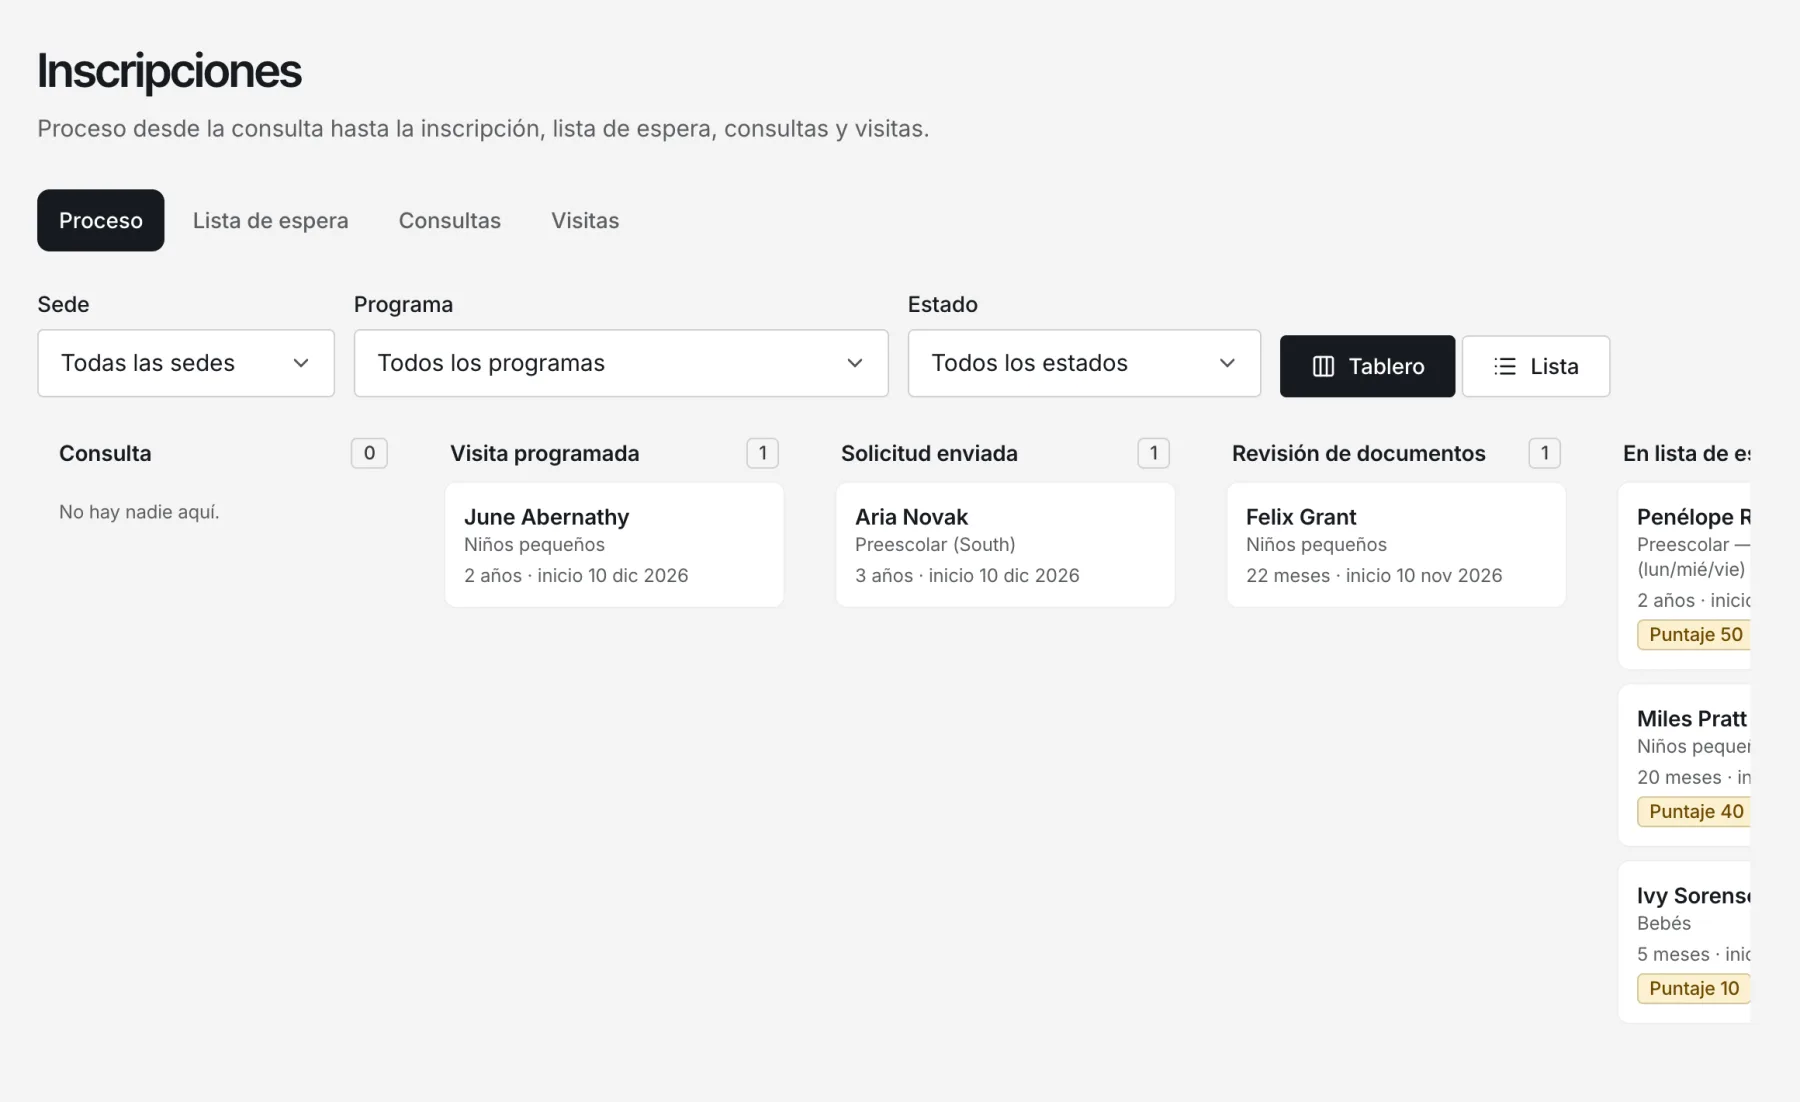Select the Tablero view button

(x=1367, y=366)
